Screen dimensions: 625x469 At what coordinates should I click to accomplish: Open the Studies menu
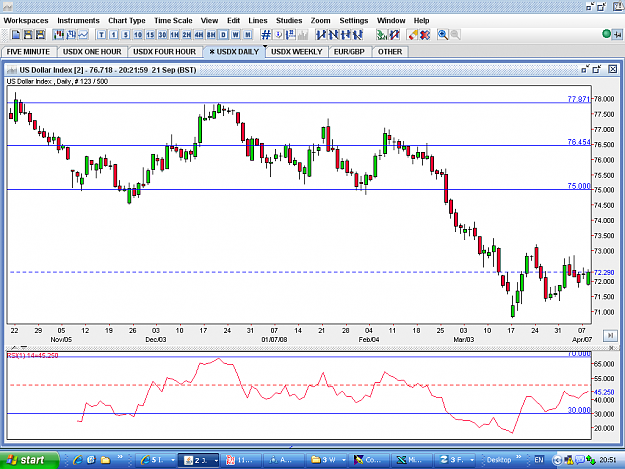click(x=289, y=21)
